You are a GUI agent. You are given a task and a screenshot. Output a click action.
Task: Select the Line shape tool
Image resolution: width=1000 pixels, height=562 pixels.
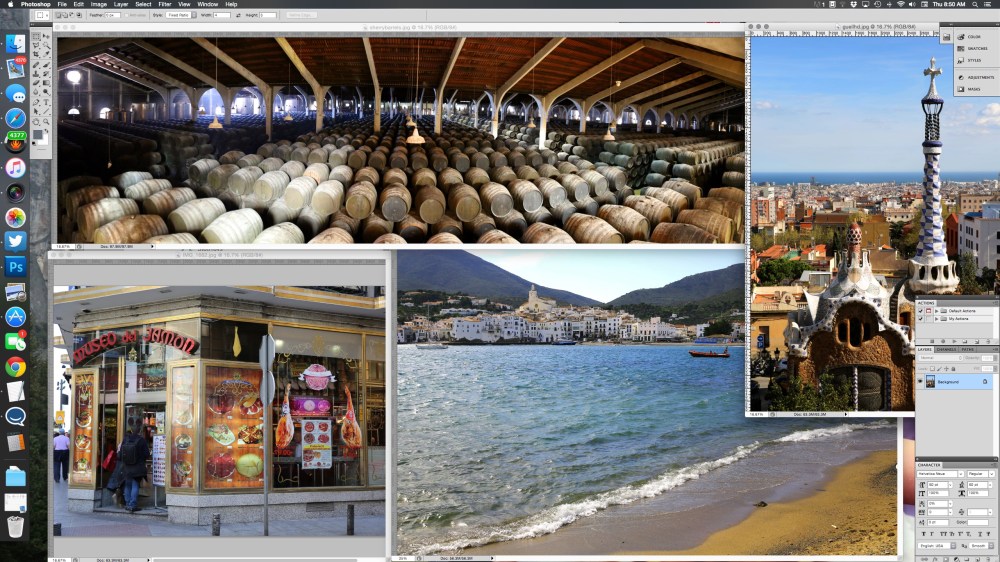click(47, 111)
